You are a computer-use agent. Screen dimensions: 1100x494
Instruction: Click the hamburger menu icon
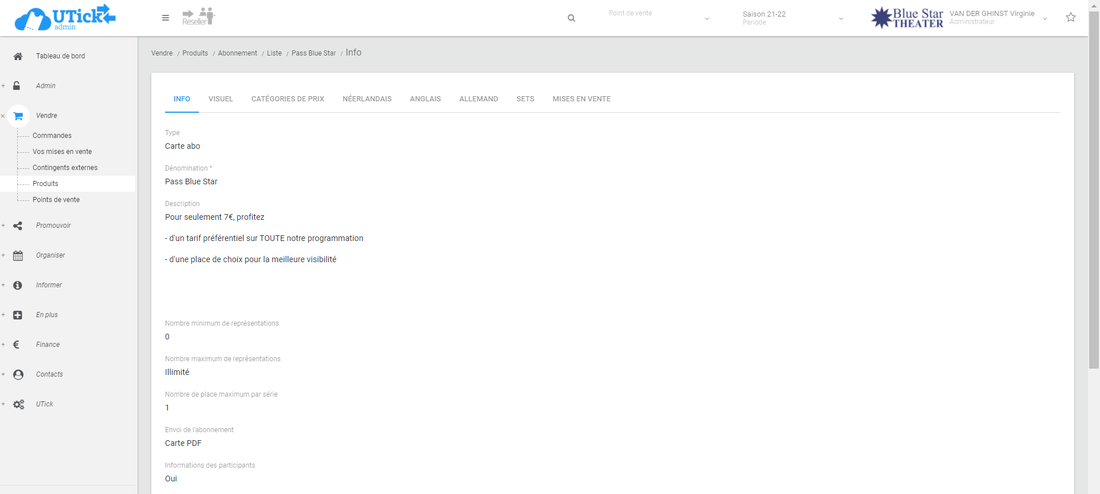pyautogui.click(x=165, y=18)
